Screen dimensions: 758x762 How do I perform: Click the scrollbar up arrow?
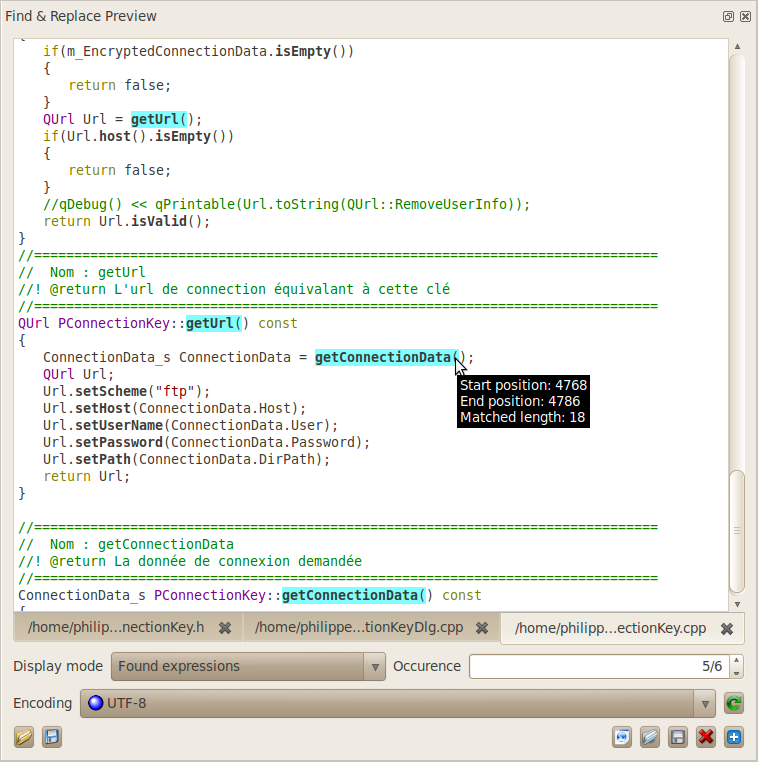737,46
